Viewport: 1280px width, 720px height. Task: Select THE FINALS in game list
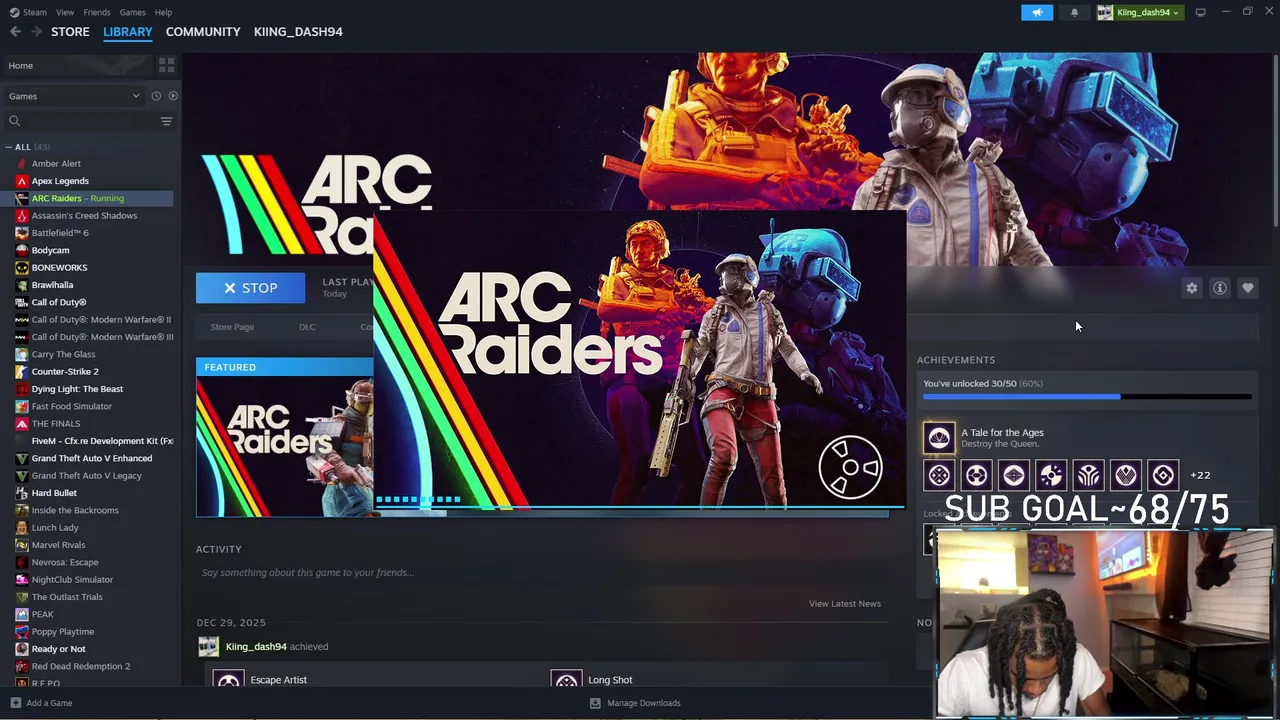(x=56, y=424)
